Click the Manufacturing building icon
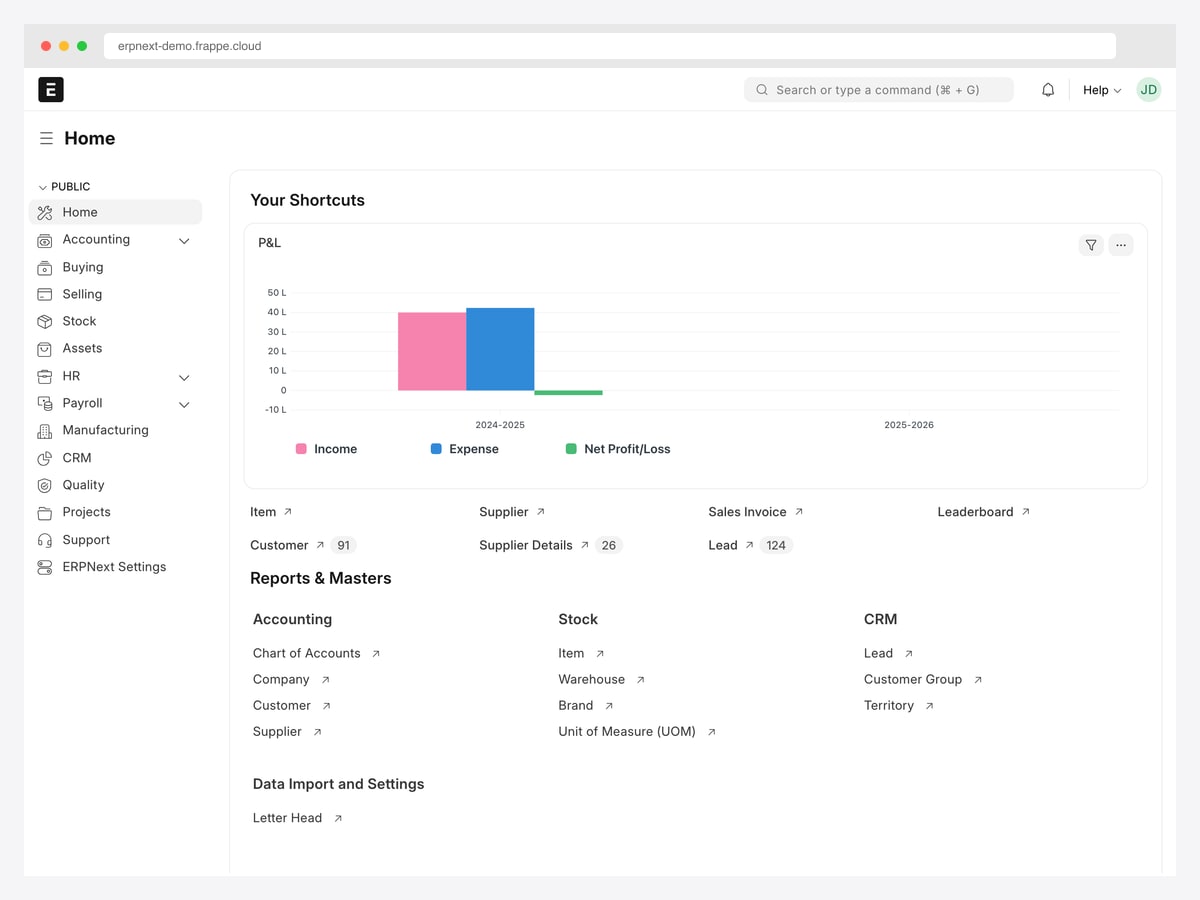The image size is (1200, 900). [x=44, y=431]
